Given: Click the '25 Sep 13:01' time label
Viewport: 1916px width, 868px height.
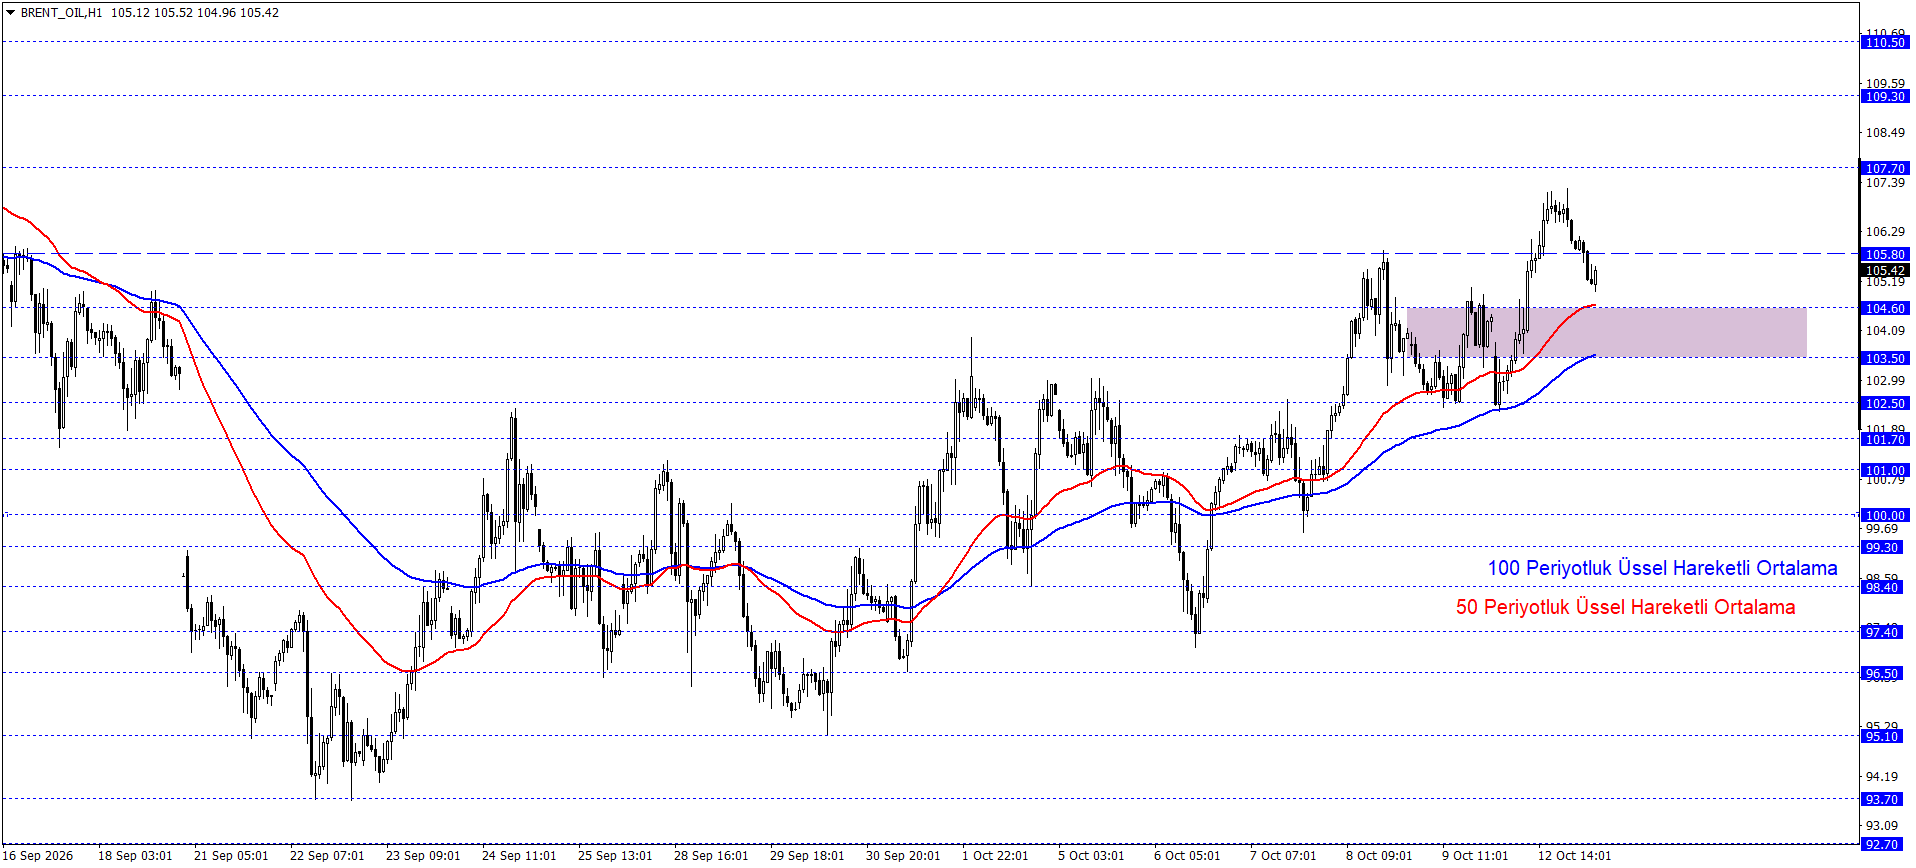Looking at the screenshot, I should [615, 855].
